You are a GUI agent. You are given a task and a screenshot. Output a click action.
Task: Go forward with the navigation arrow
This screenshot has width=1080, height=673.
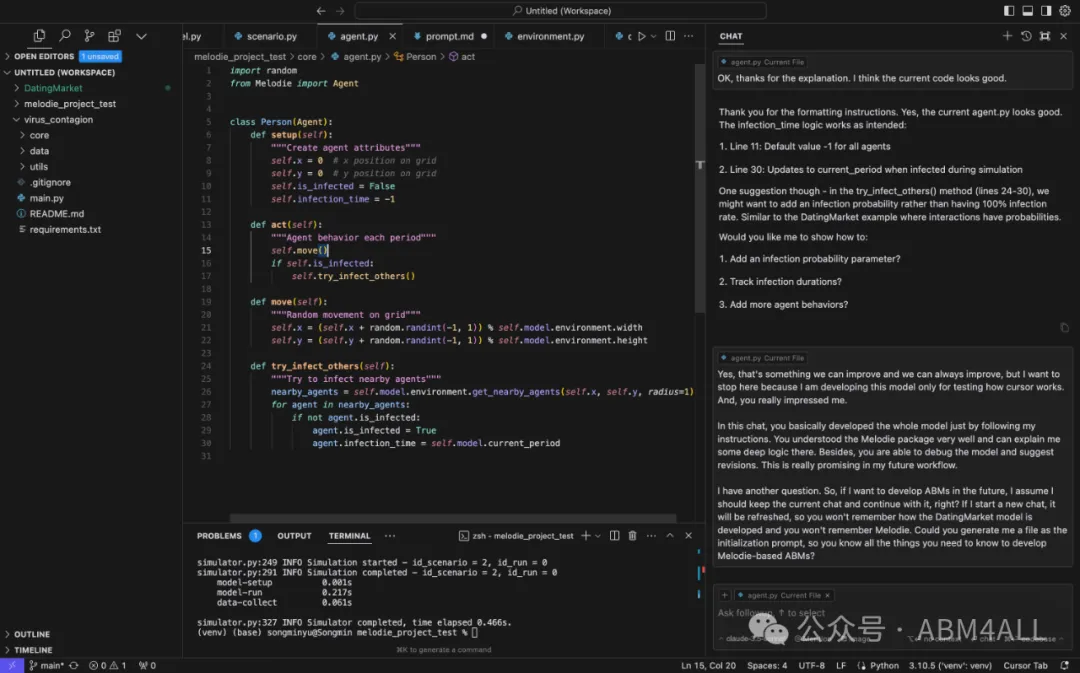(340, 10)
